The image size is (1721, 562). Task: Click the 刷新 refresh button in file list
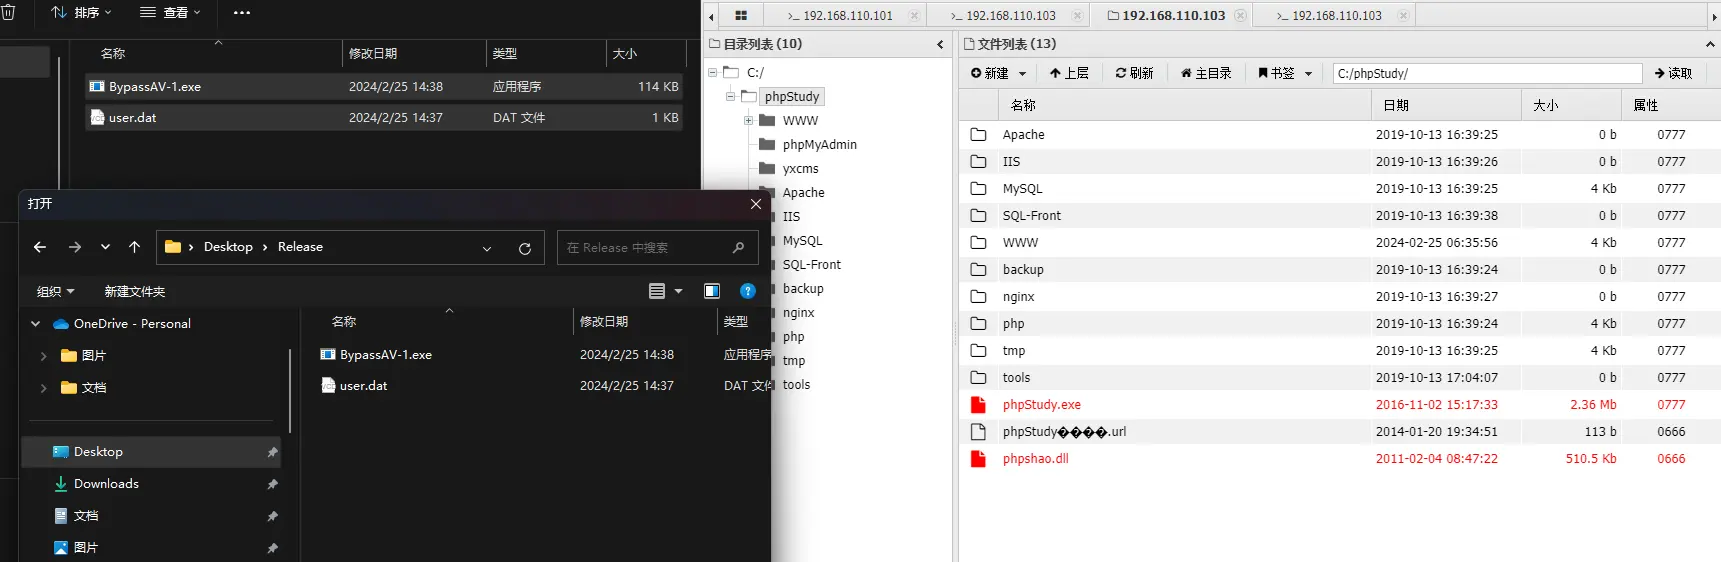coord(1134,73)
